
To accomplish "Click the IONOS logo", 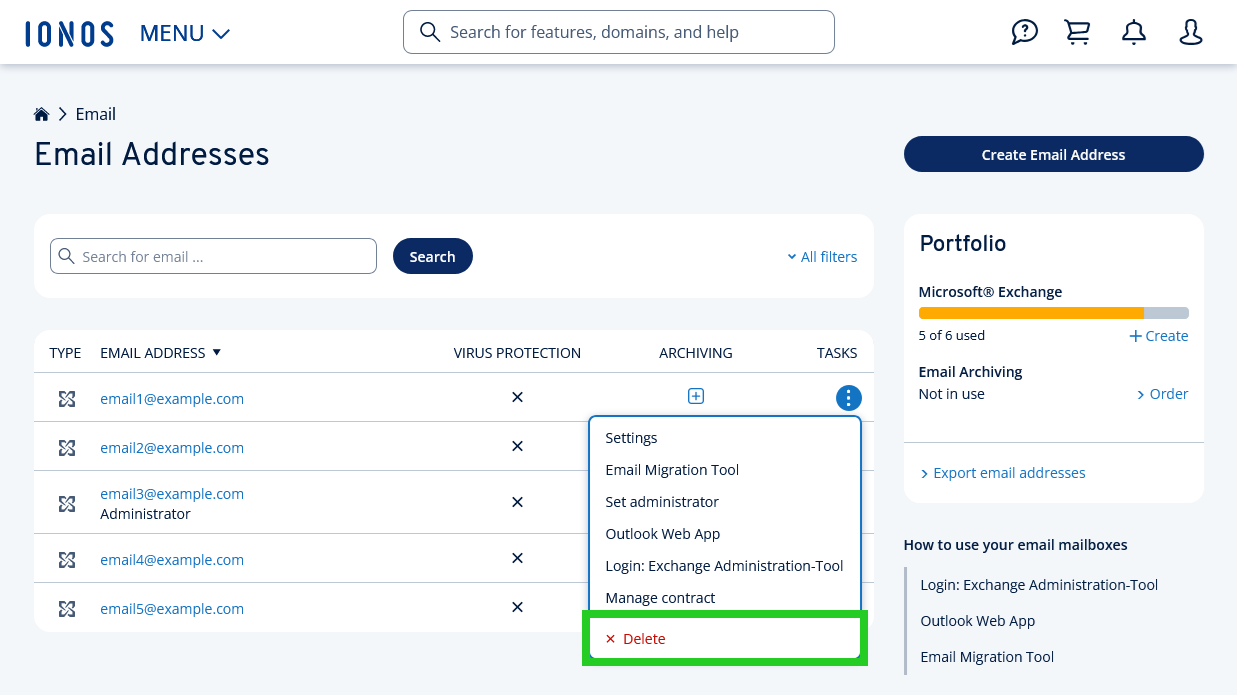I will [x=69, y=33].
